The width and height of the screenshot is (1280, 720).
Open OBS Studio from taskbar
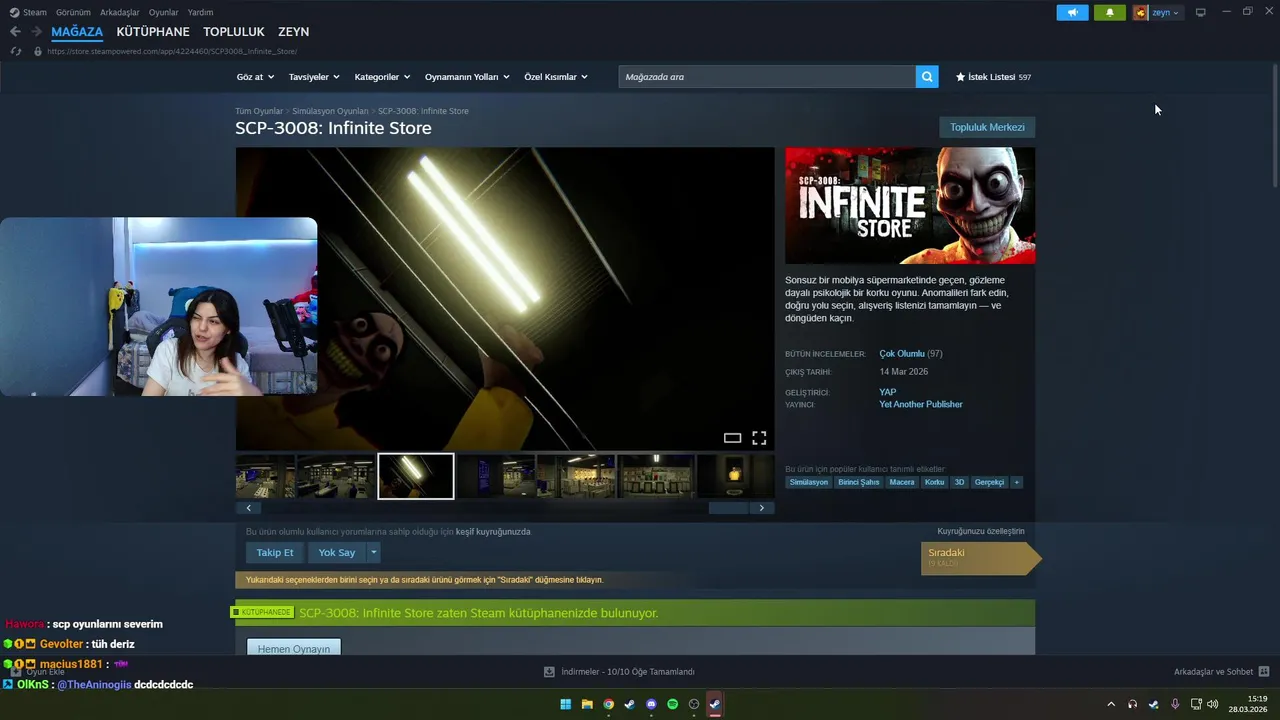point(694,704)
